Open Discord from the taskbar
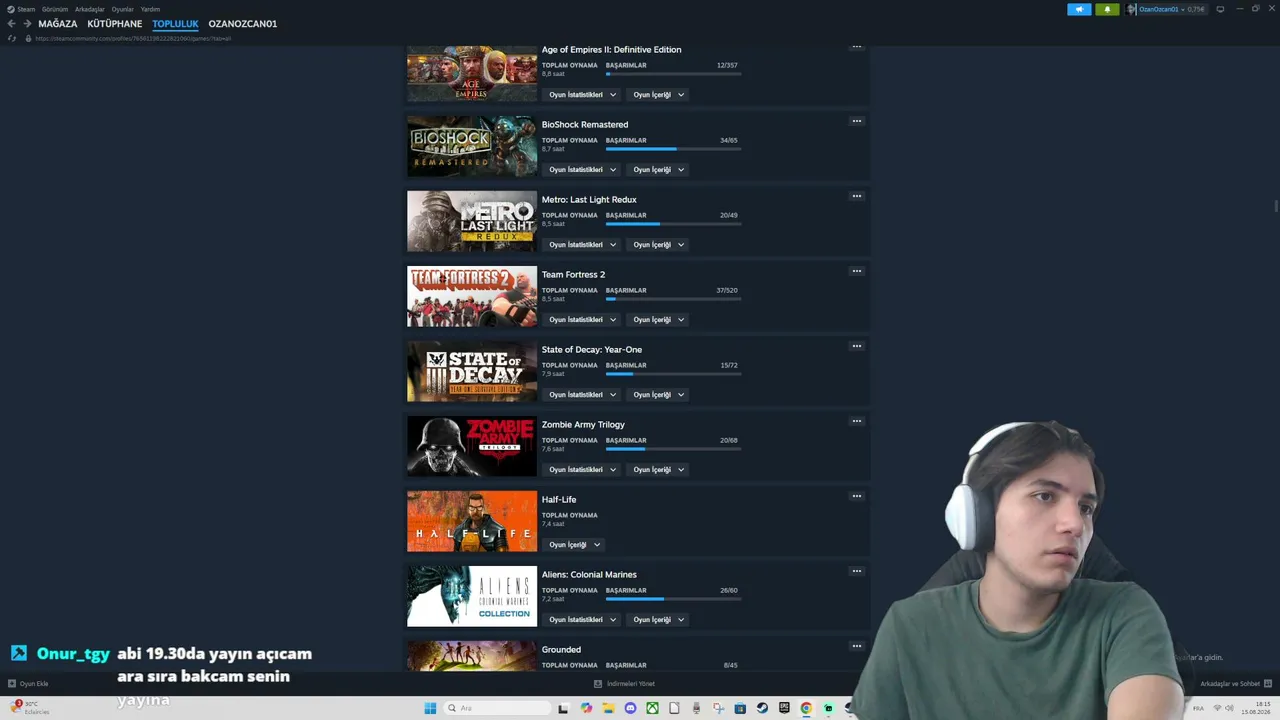 coord(630,708)
